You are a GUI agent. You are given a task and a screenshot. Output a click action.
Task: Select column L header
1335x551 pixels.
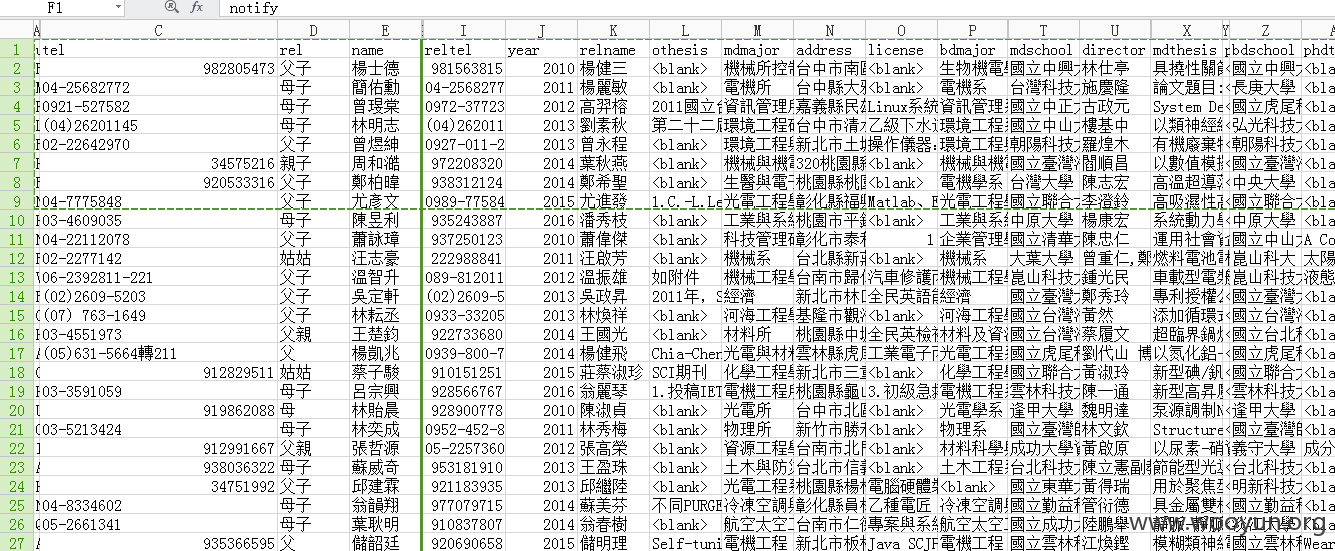pos(685,31)
